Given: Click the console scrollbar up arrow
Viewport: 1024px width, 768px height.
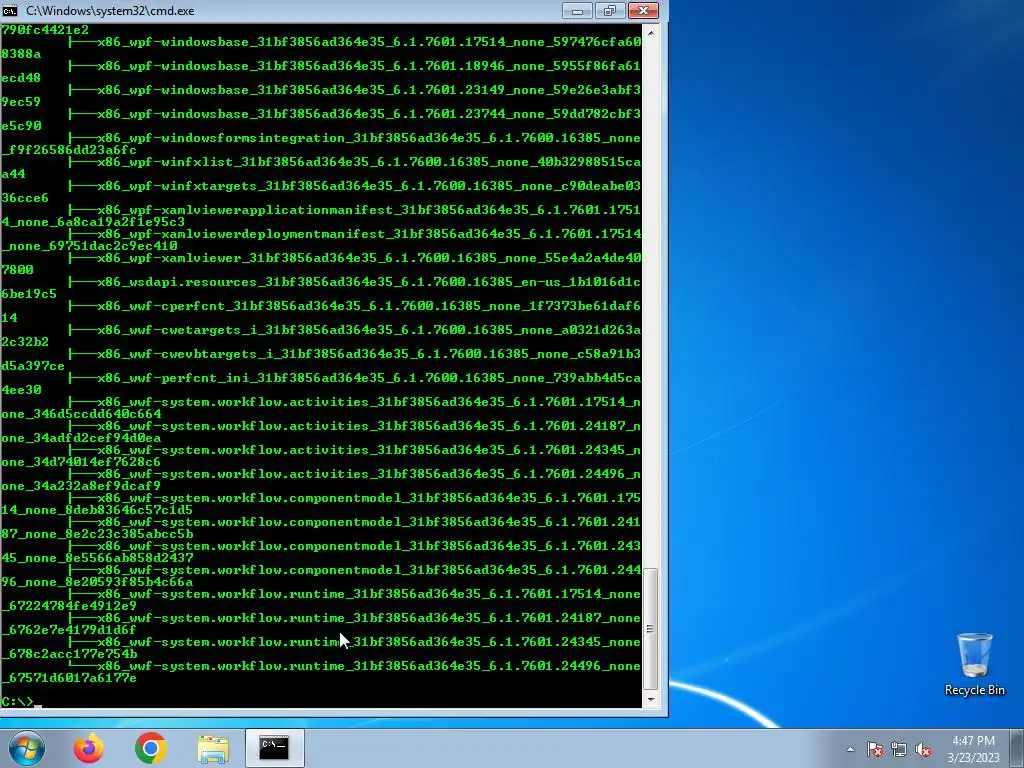Looking at the screenshot, I should tap(650, 31).
